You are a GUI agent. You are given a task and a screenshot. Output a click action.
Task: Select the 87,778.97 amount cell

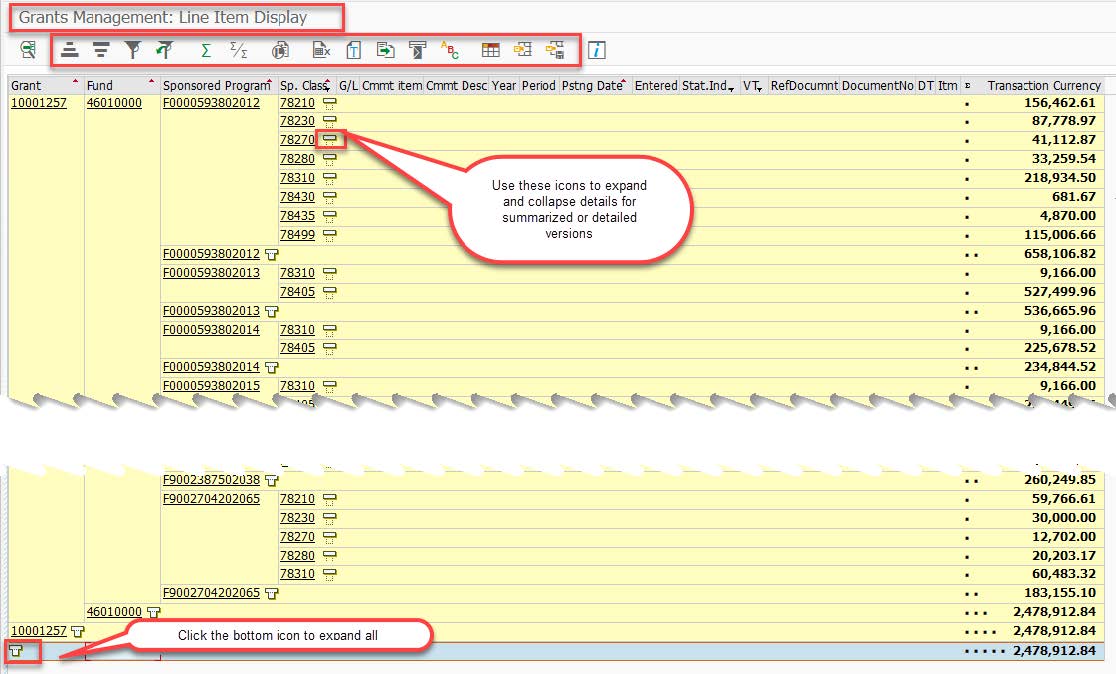pos(1064,121)
